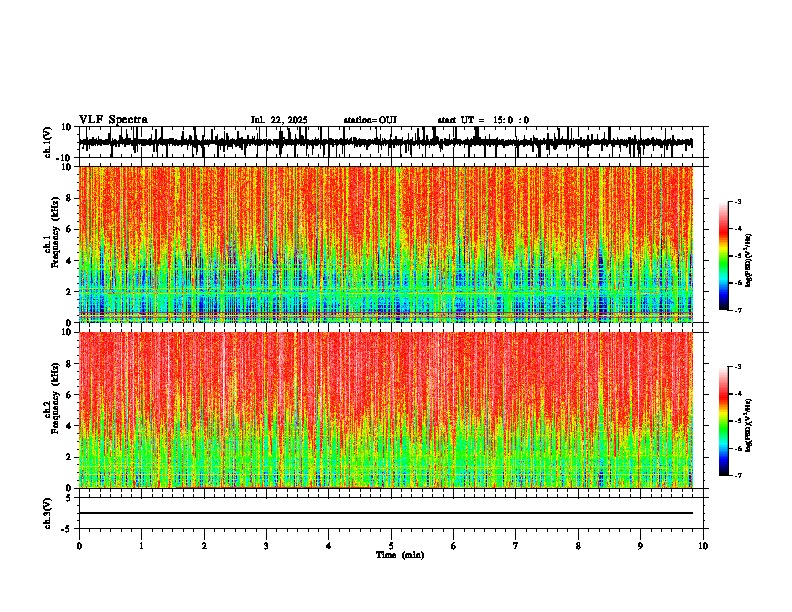Image resolution: width=792 pixels, height=612 pixels.
Task: Click the "4" kHz tick of ch.1 spectrogram
Action: click(x=69, y=261)
